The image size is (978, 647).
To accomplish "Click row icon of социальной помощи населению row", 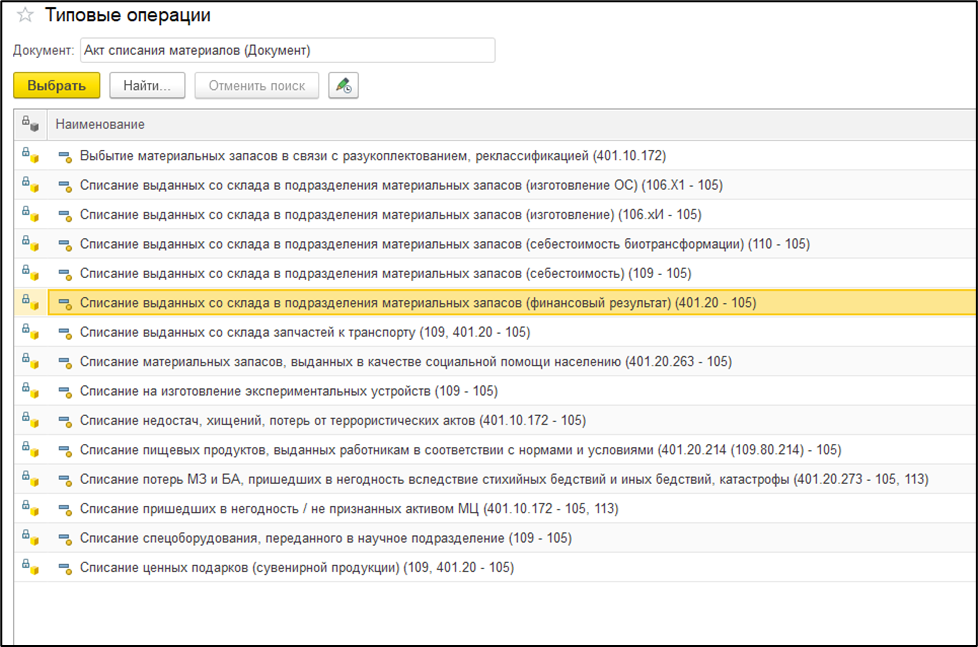I will (x=65, y=362).
